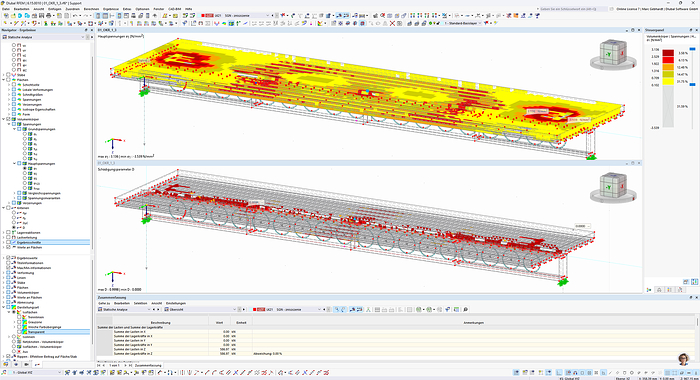Click the yellow legend color swatch
The width and height of the screenshot is (700, 380).
click(x=668, y=82)
